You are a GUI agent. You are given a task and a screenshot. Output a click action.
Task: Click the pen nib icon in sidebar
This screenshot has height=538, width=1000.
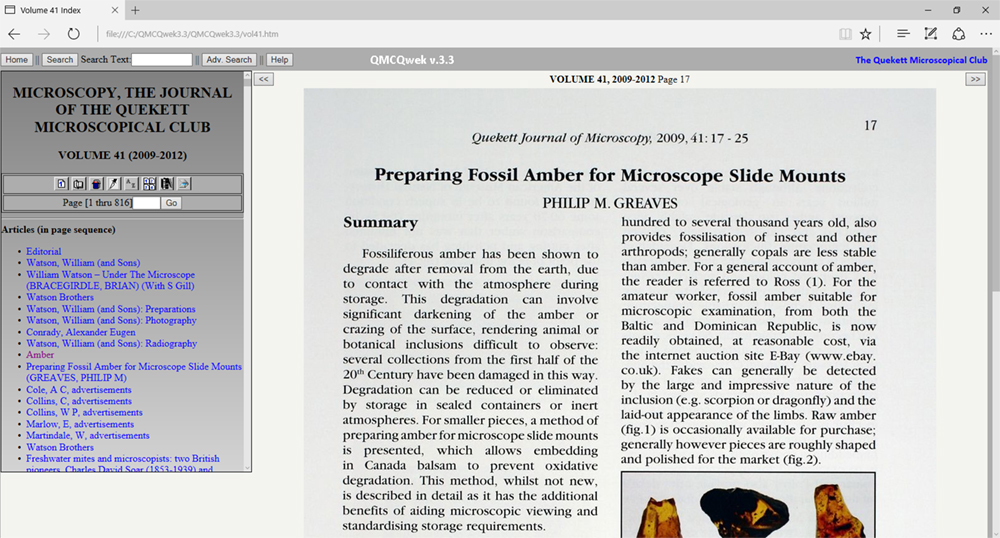114,184
